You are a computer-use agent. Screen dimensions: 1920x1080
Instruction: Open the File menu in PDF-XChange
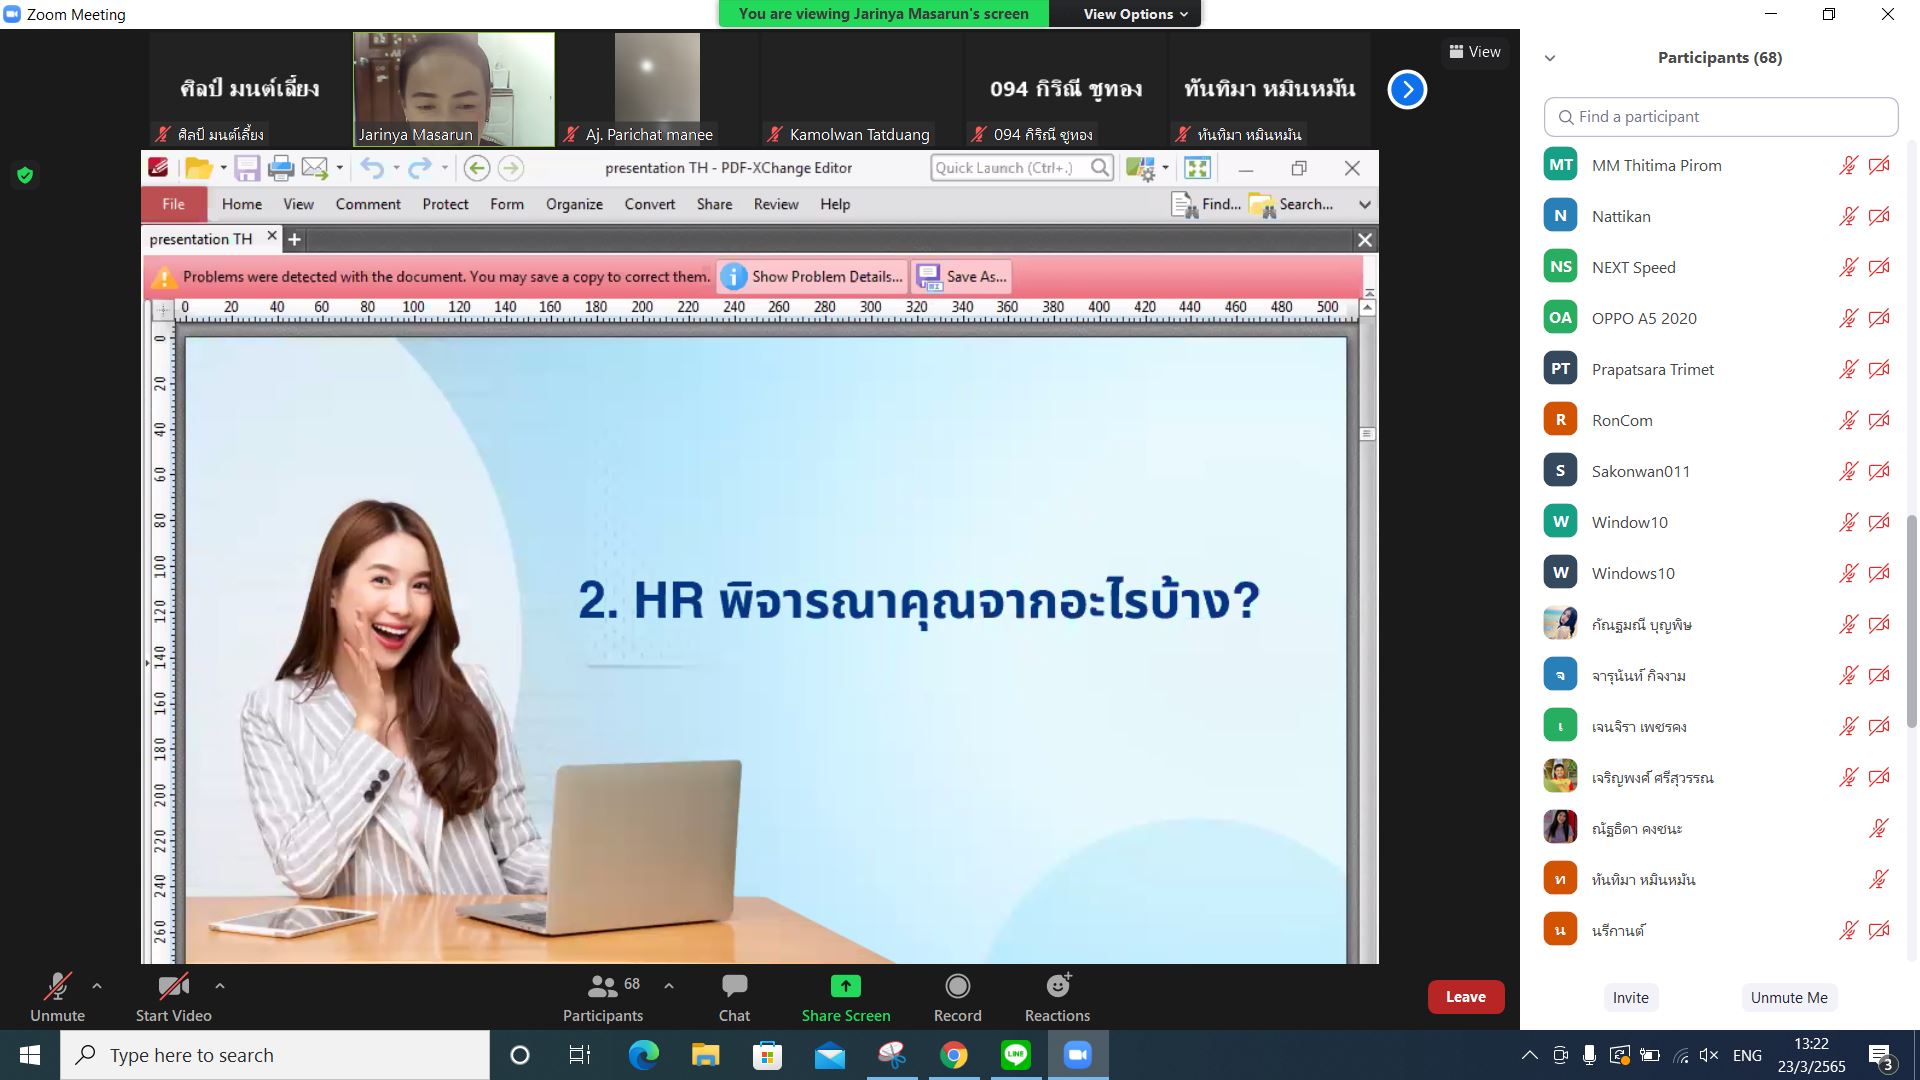pos(174,204)
